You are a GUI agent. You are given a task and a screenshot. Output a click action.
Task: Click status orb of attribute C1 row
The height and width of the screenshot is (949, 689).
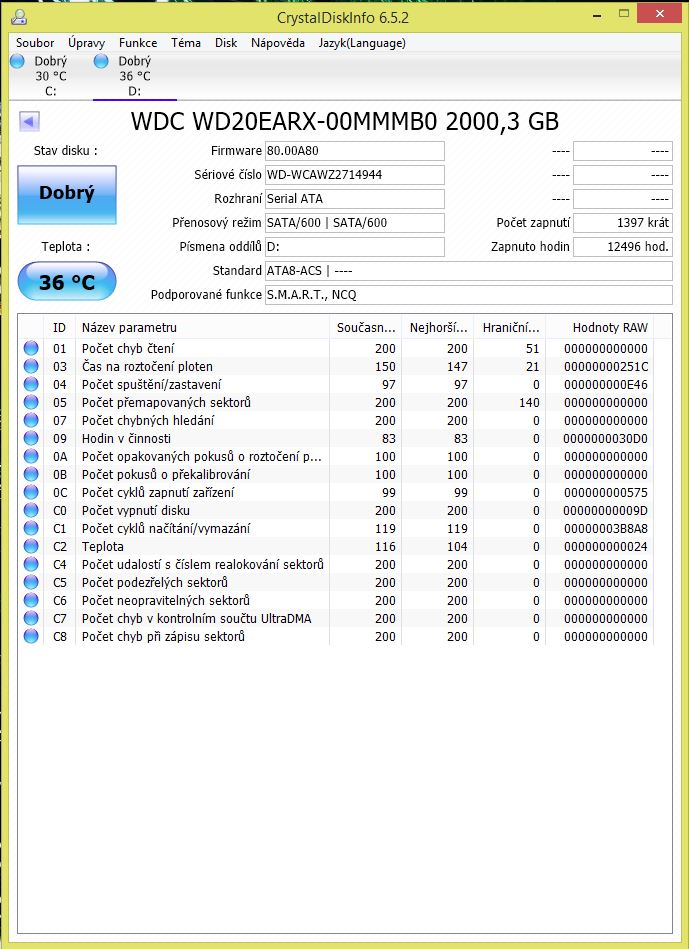31,528
